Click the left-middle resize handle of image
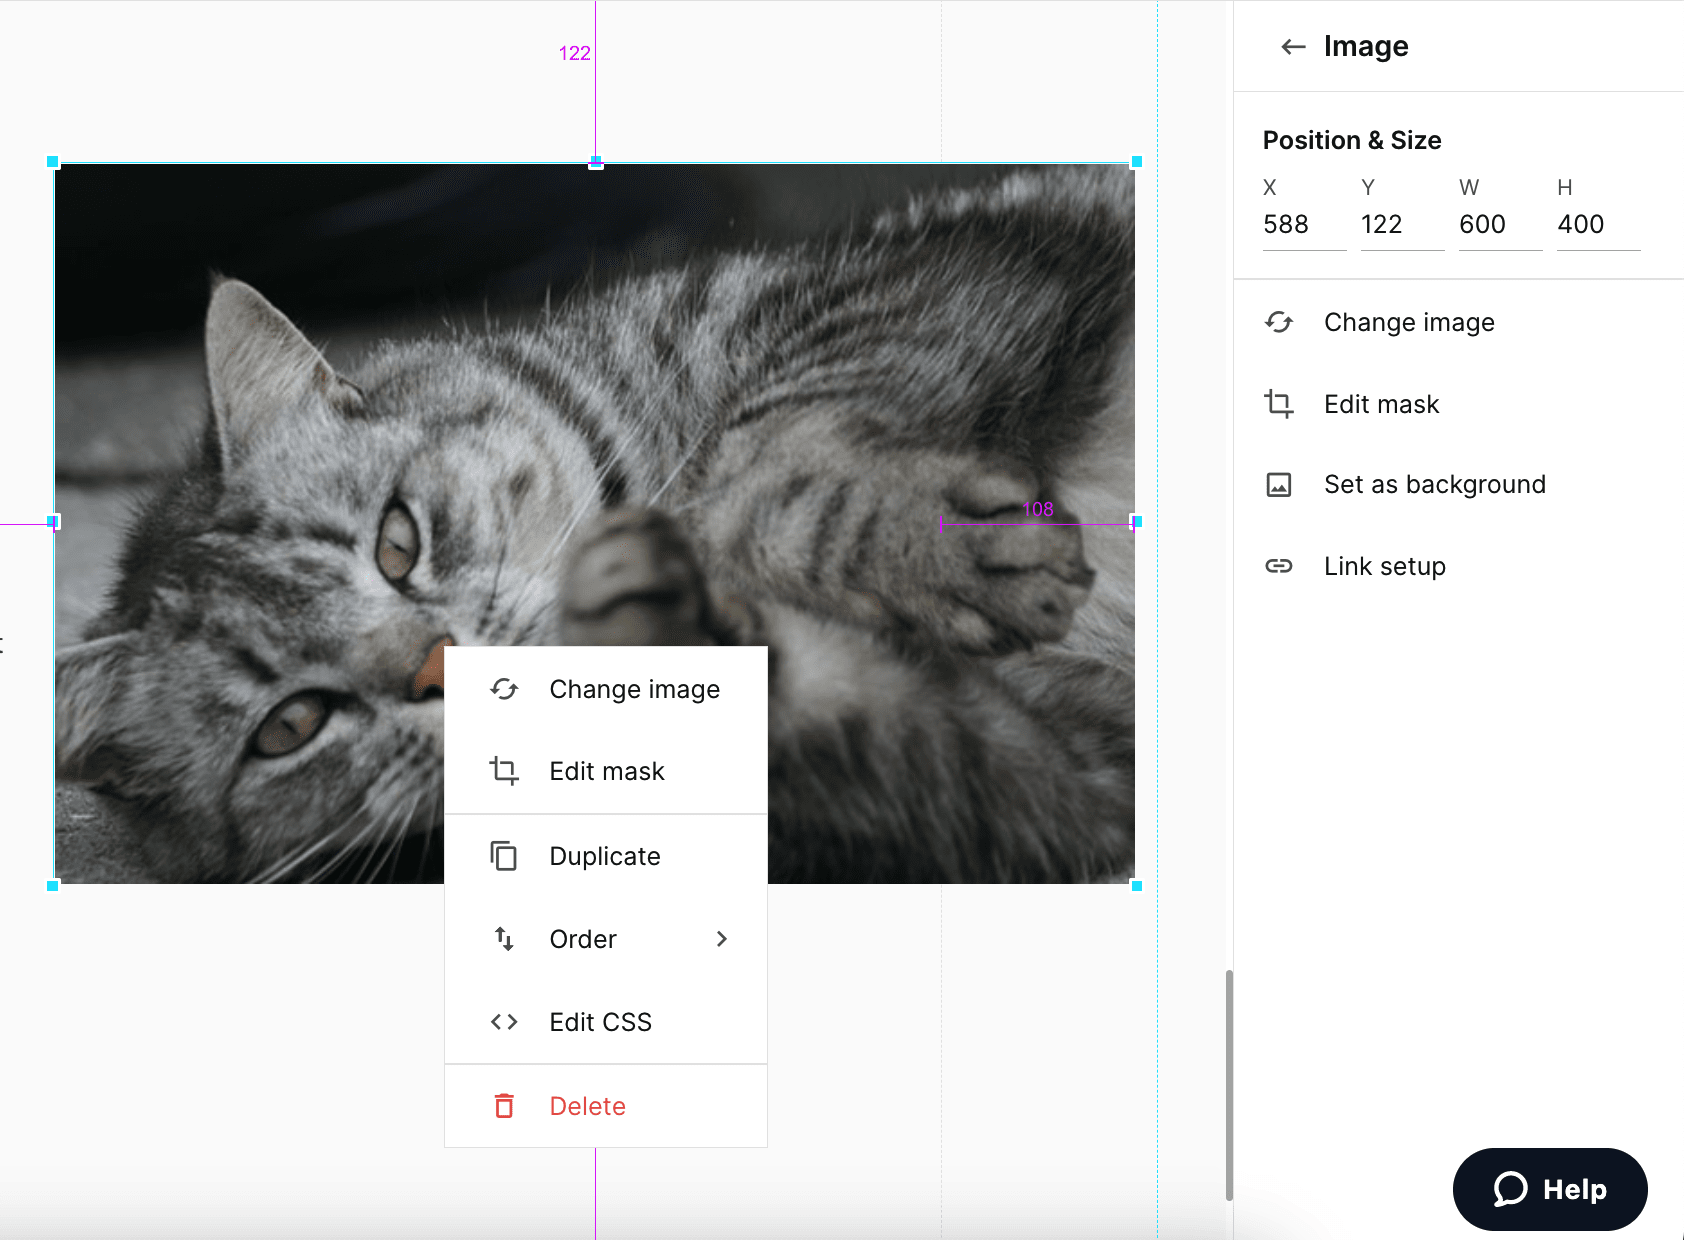Screen dimensions: 1684x1240 click(53, 521)
